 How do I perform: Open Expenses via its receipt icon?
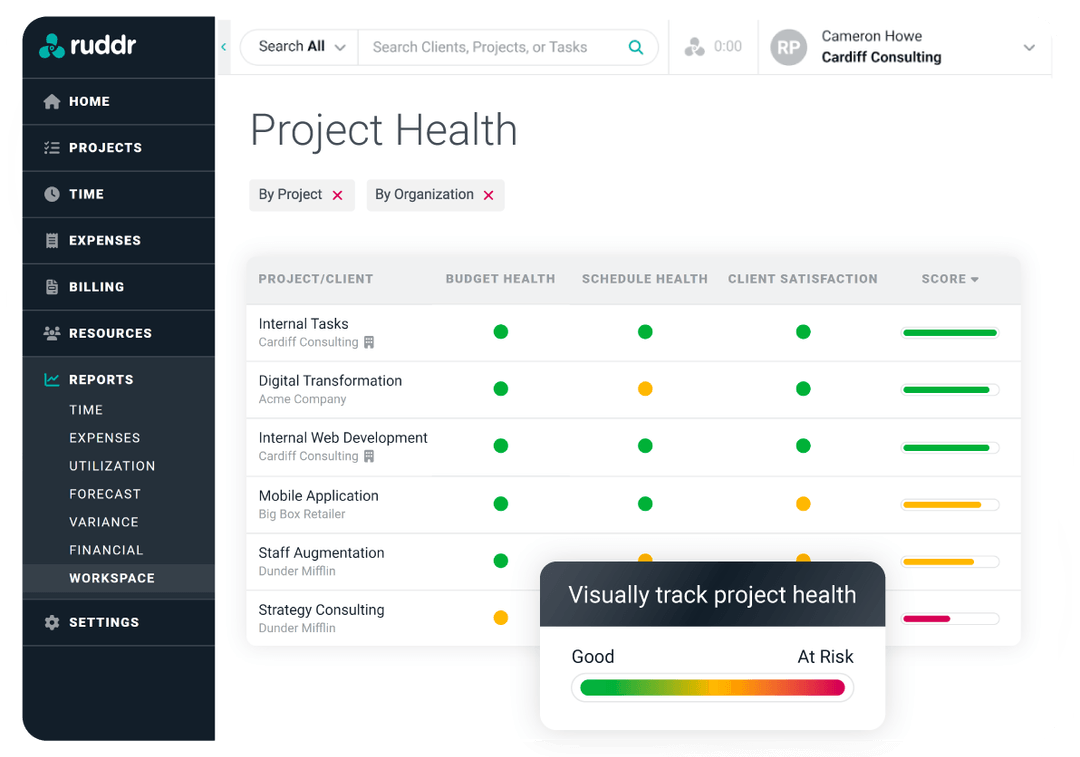click(50, 240)
